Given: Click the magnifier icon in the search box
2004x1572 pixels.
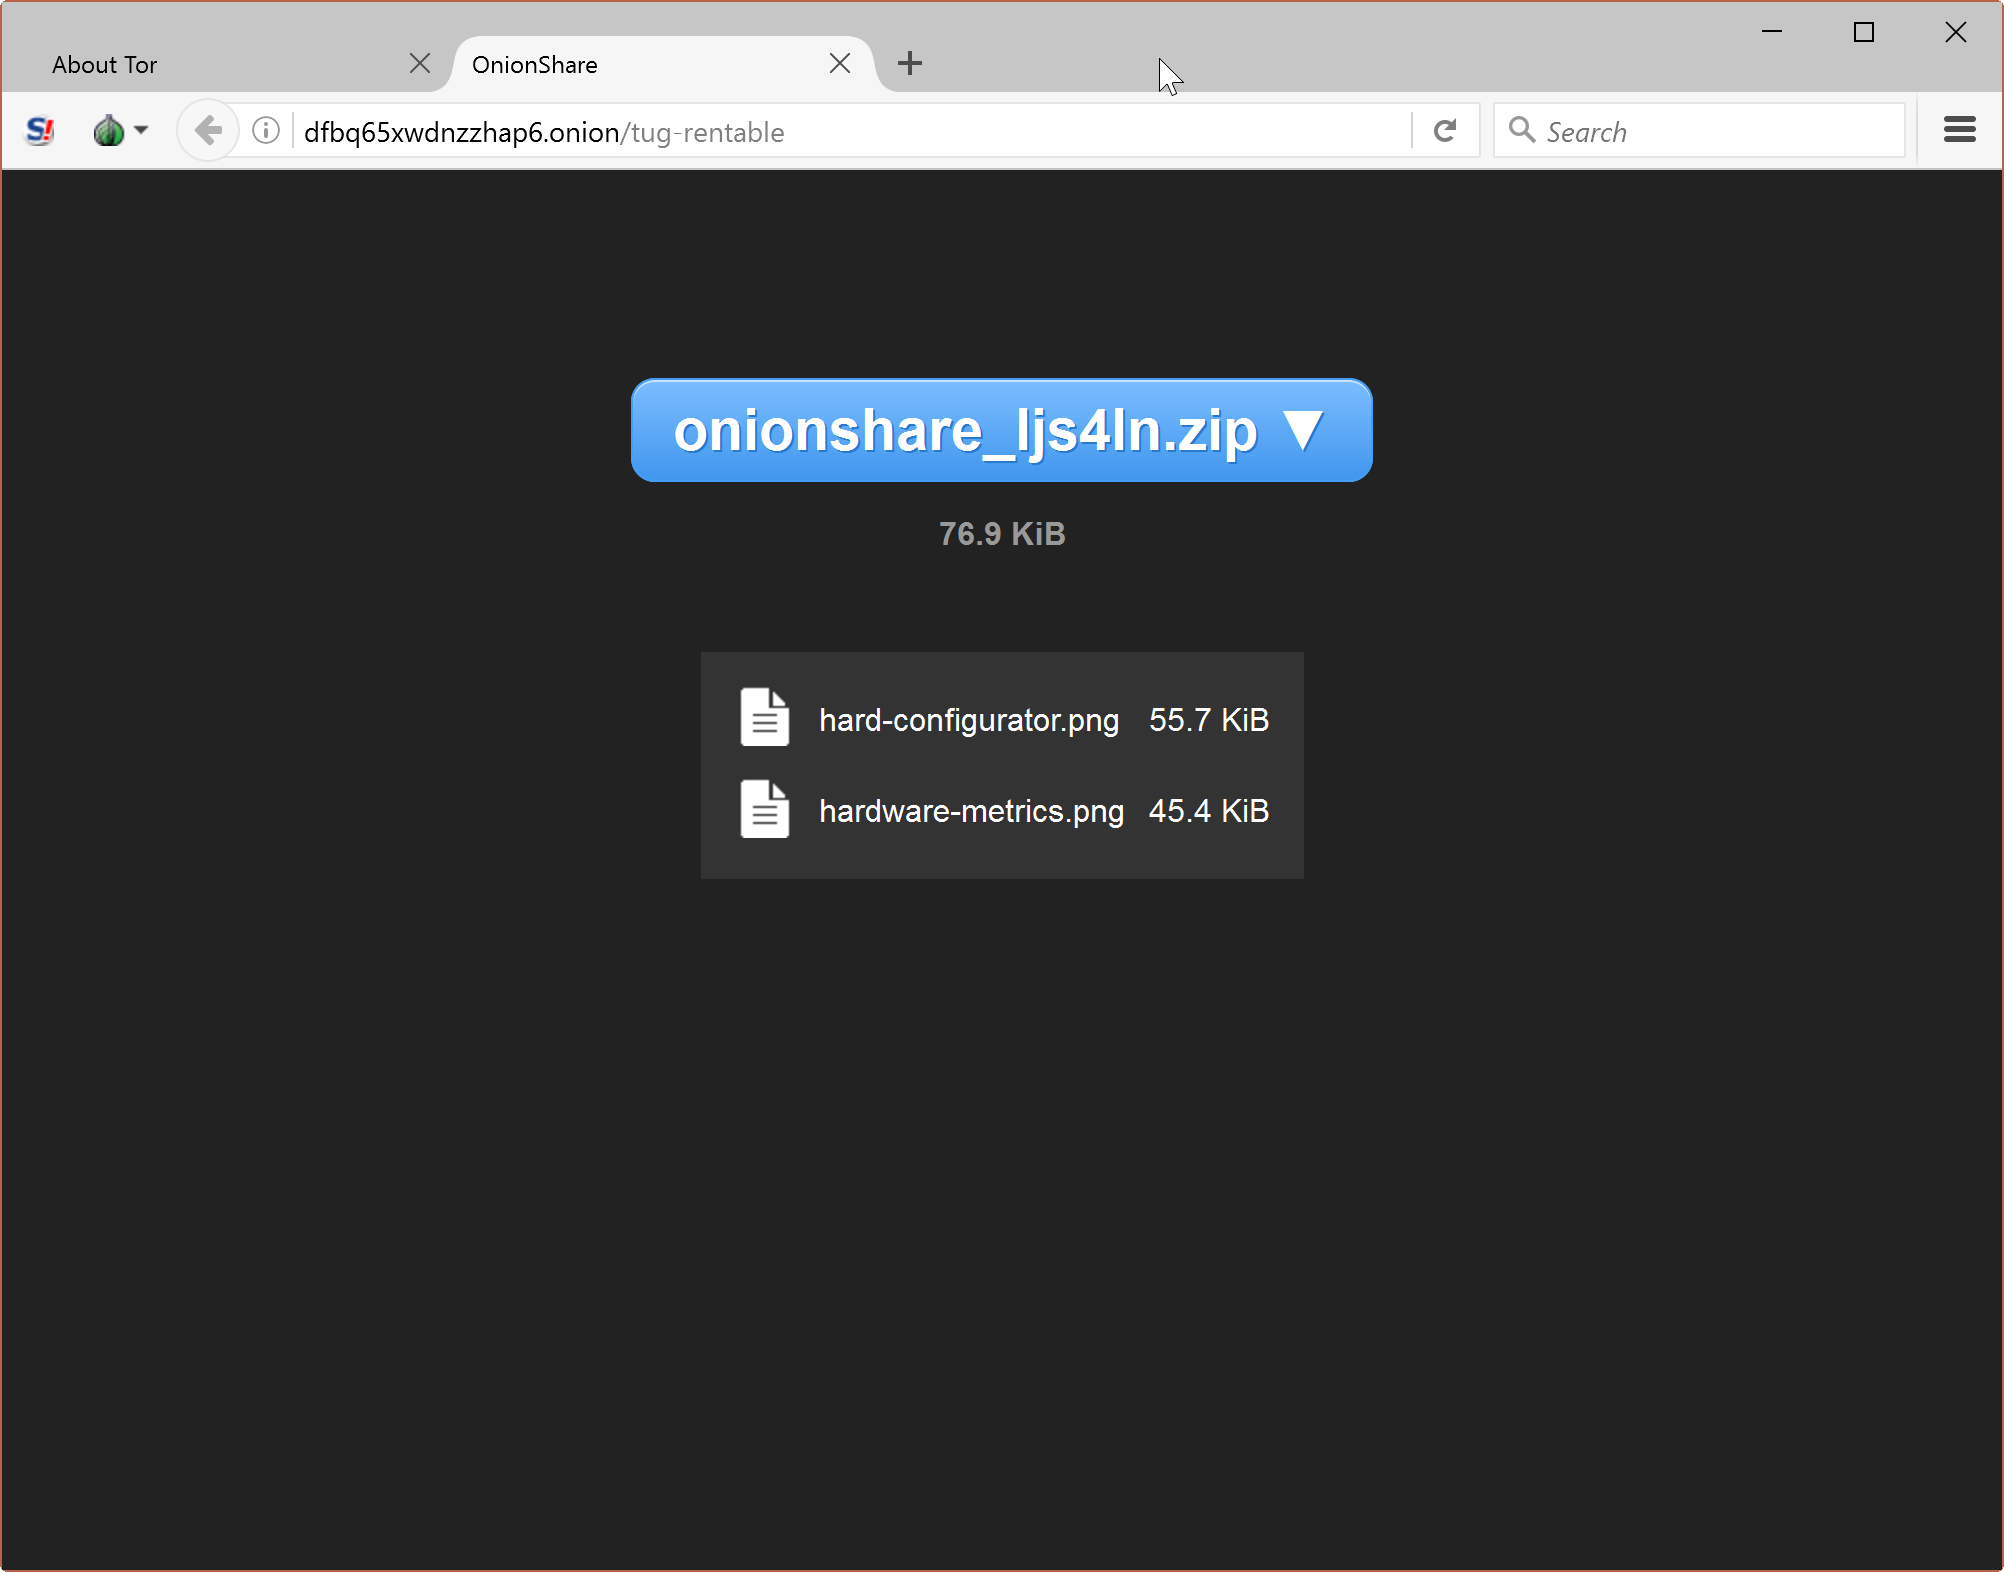Looking at the screenshot, I should pos(1522,130).
